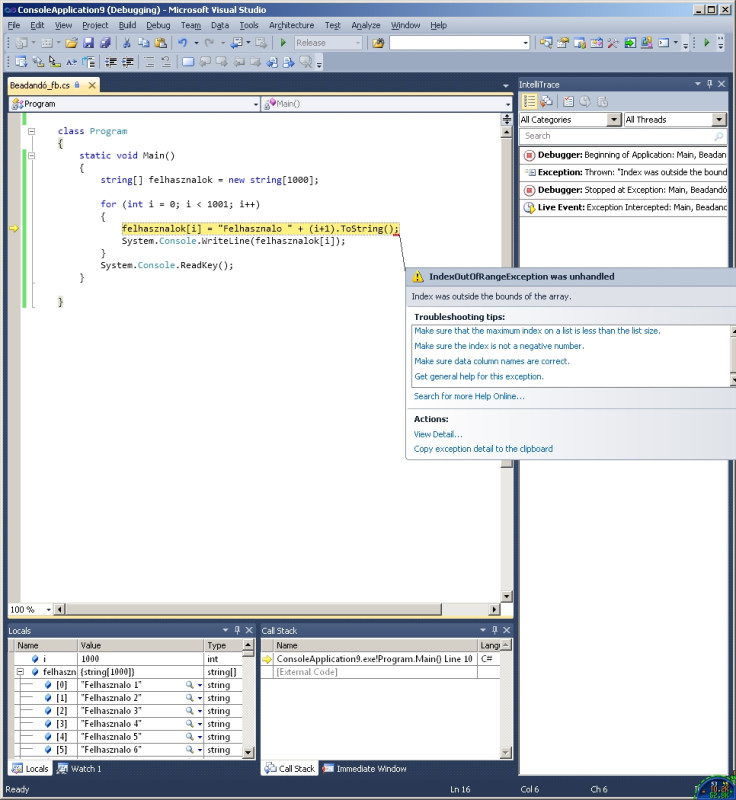Click the editor vertical scrollbar down arrow
Viewport: 736px width, 800px height.
click(x=506, y=596)
